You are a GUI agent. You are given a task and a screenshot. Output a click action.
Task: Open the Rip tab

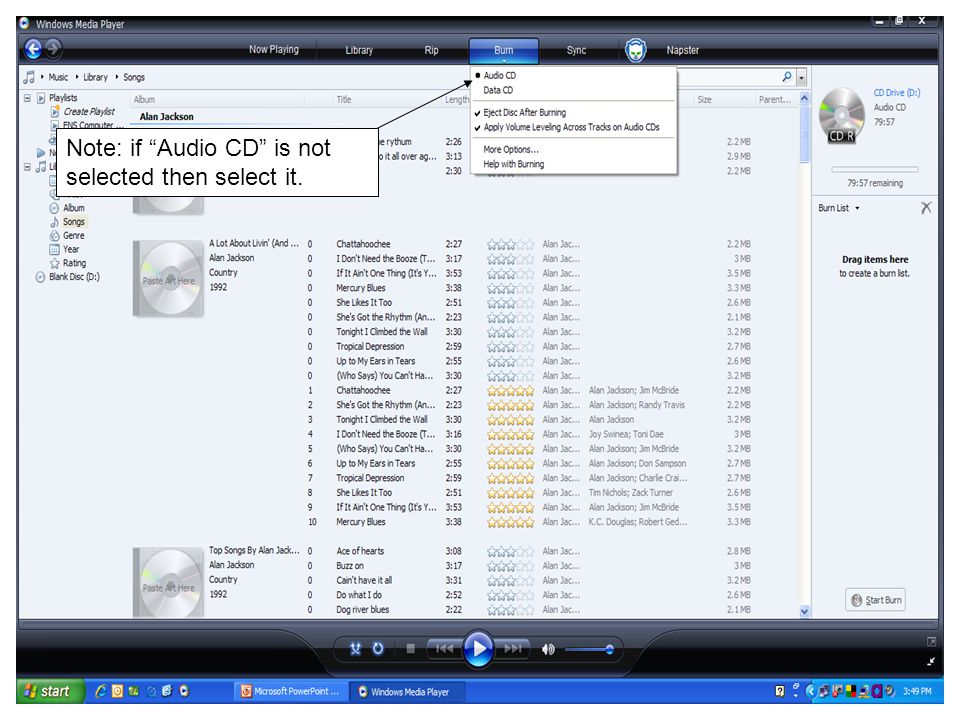coord(431,50)
